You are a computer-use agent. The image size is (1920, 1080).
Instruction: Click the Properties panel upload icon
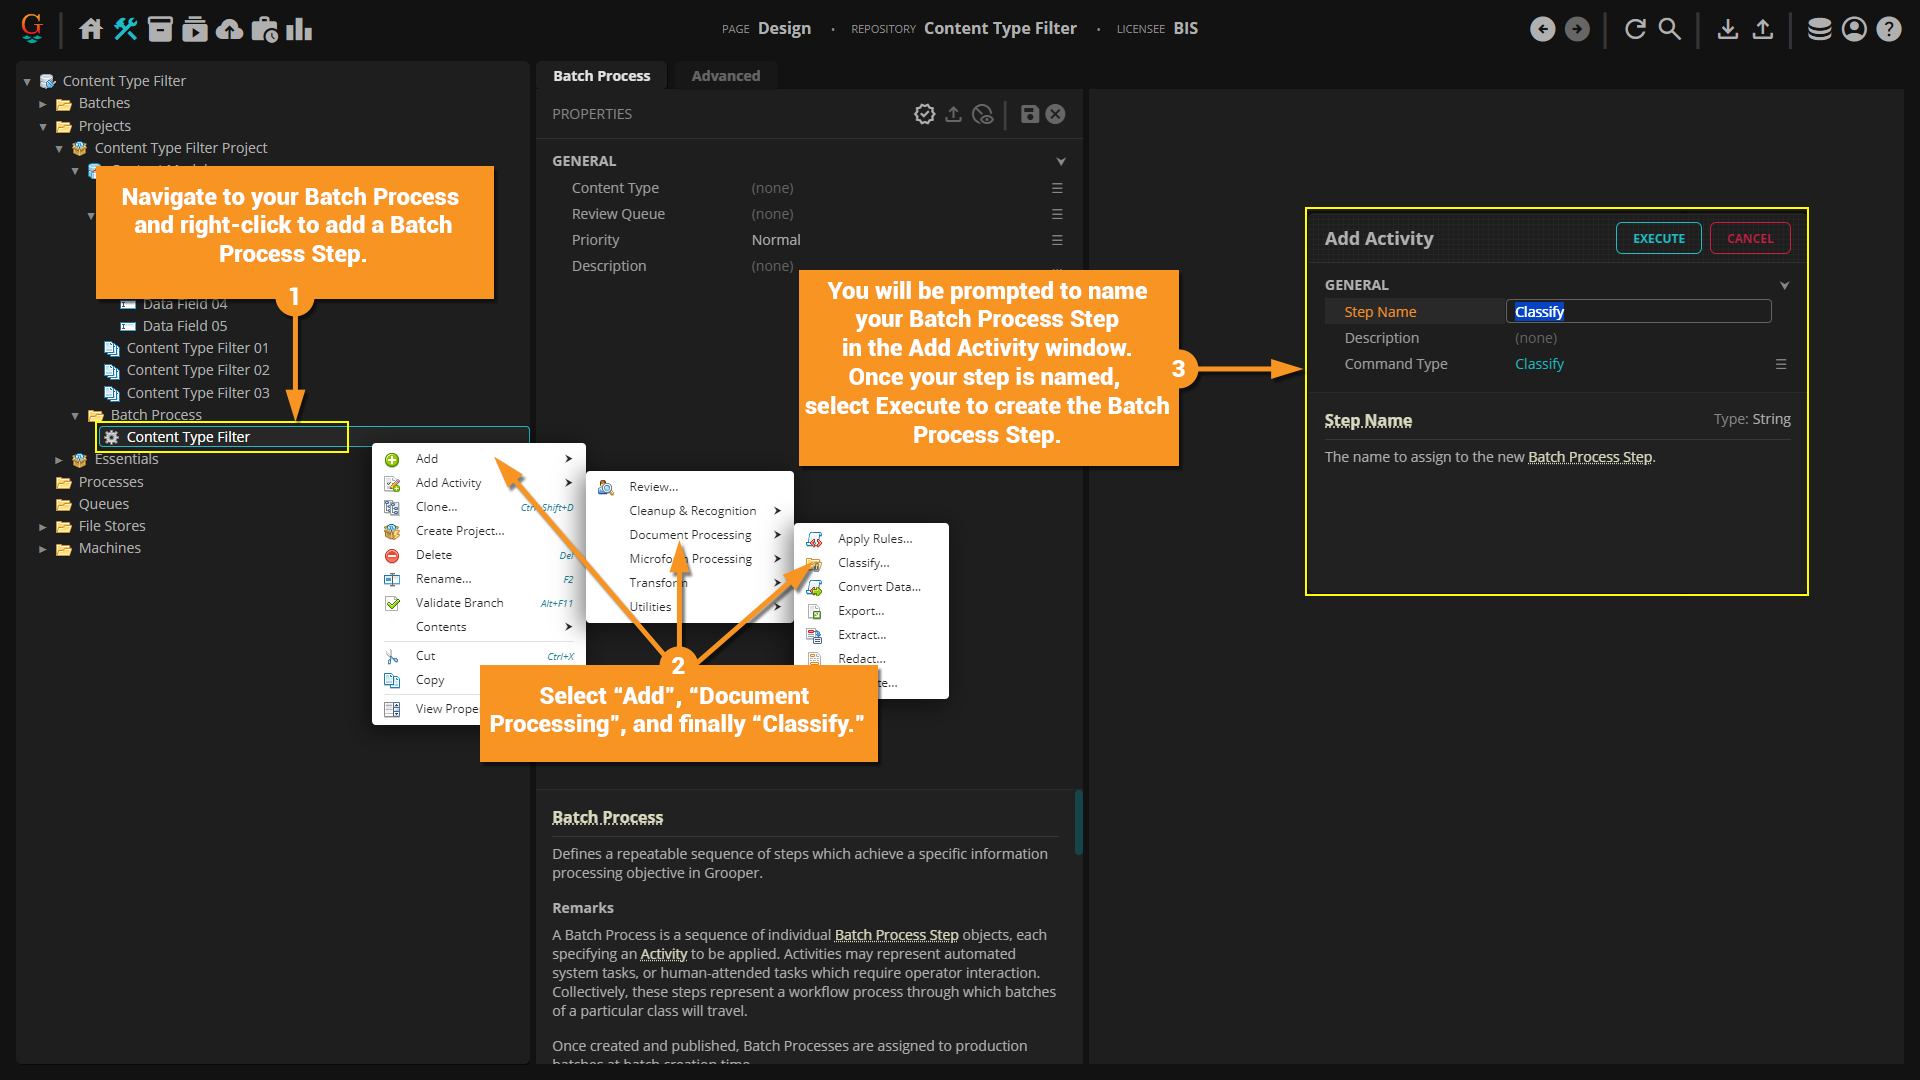point(954,114)
